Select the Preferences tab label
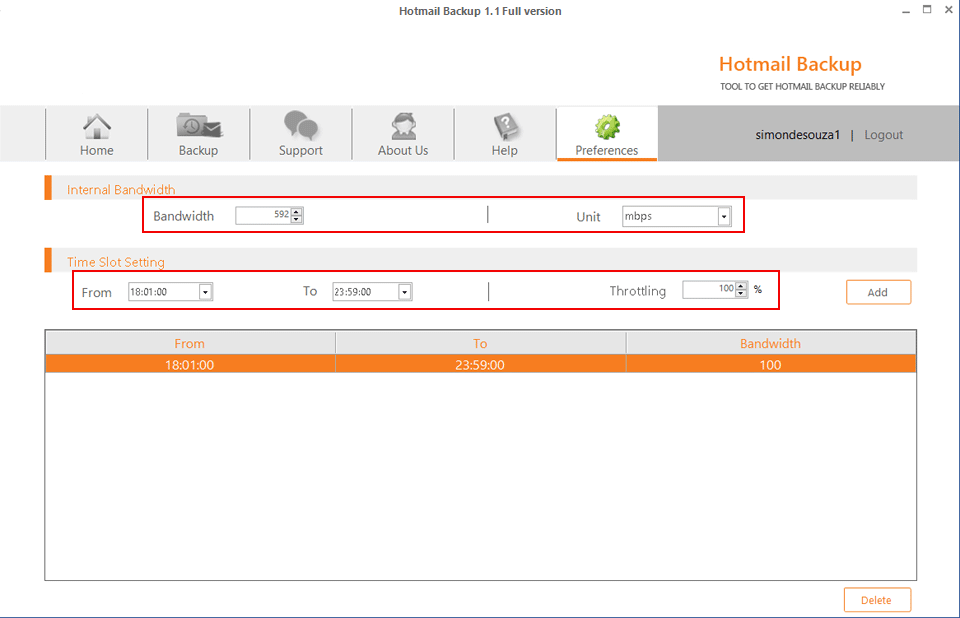The height and width of the screenshot is (618, 960). [x=607, y=151]
